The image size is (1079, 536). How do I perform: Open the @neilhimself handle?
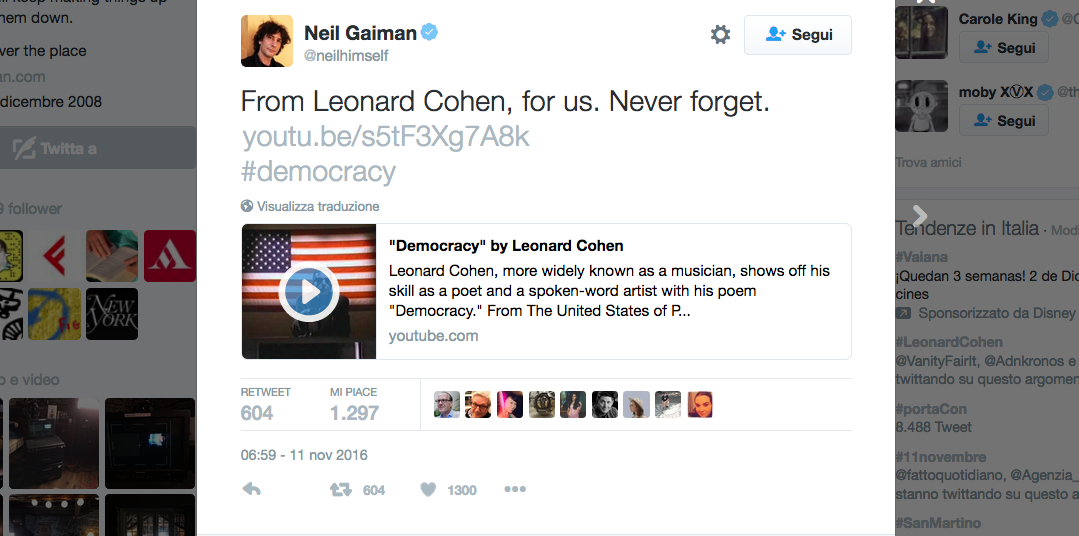346,56
